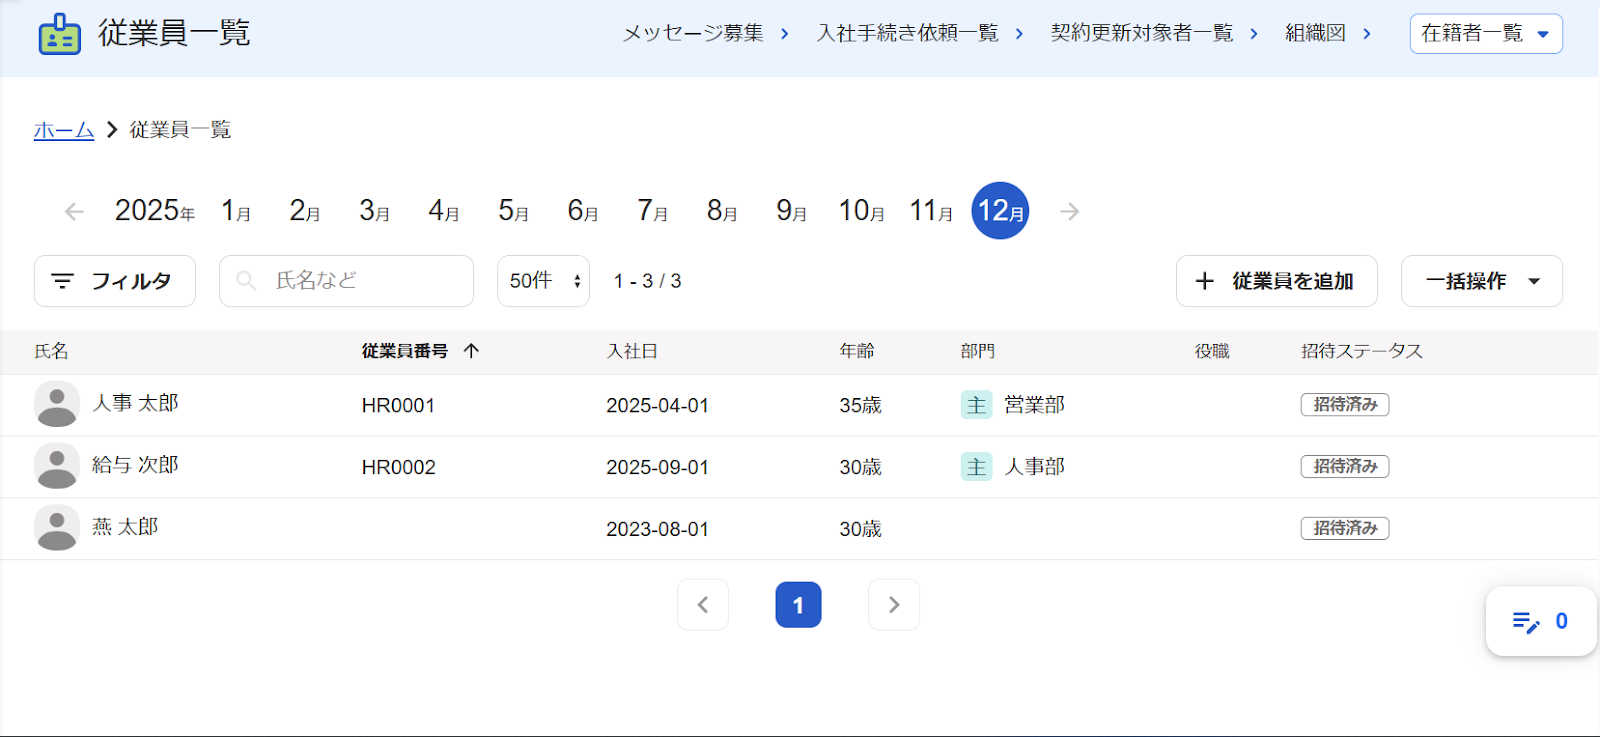The image size is (1600, 737).
Task: Go to next year with right arrow
Action: [x=1070, y=211]
